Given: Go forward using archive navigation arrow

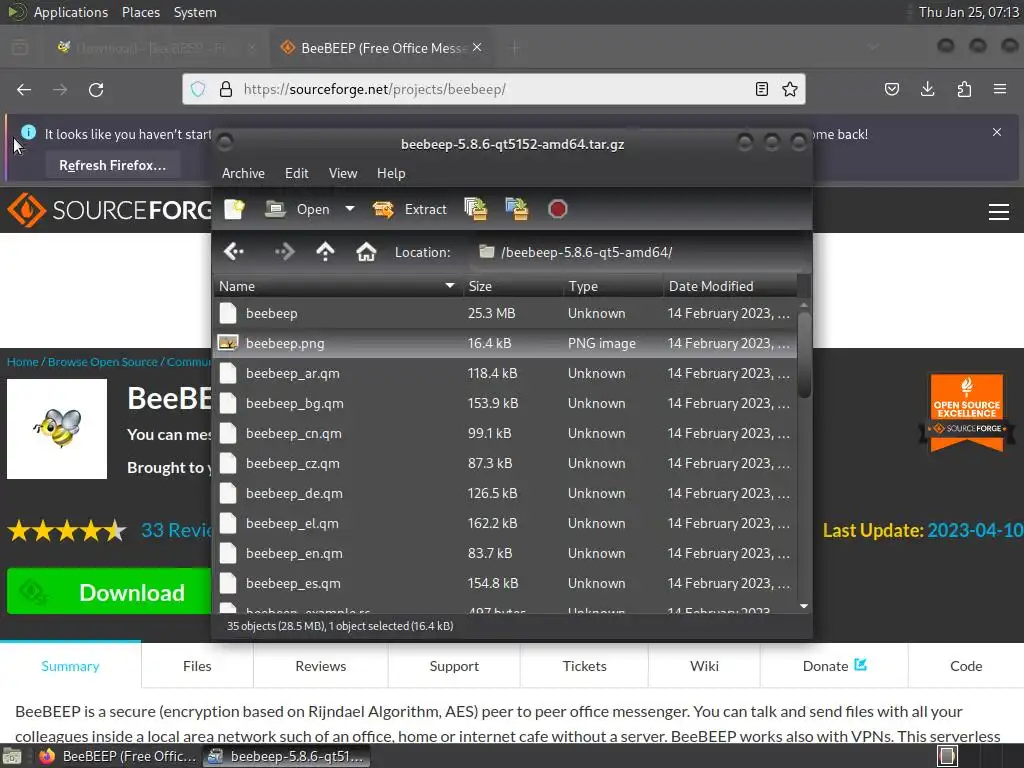Looking at the screenshot, I should [x=285, y=251].
